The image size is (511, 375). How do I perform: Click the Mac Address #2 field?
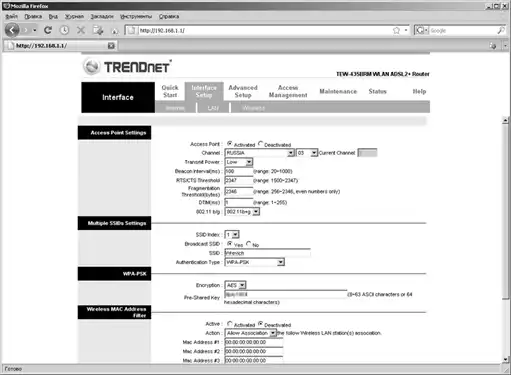[x=254, y=351]
